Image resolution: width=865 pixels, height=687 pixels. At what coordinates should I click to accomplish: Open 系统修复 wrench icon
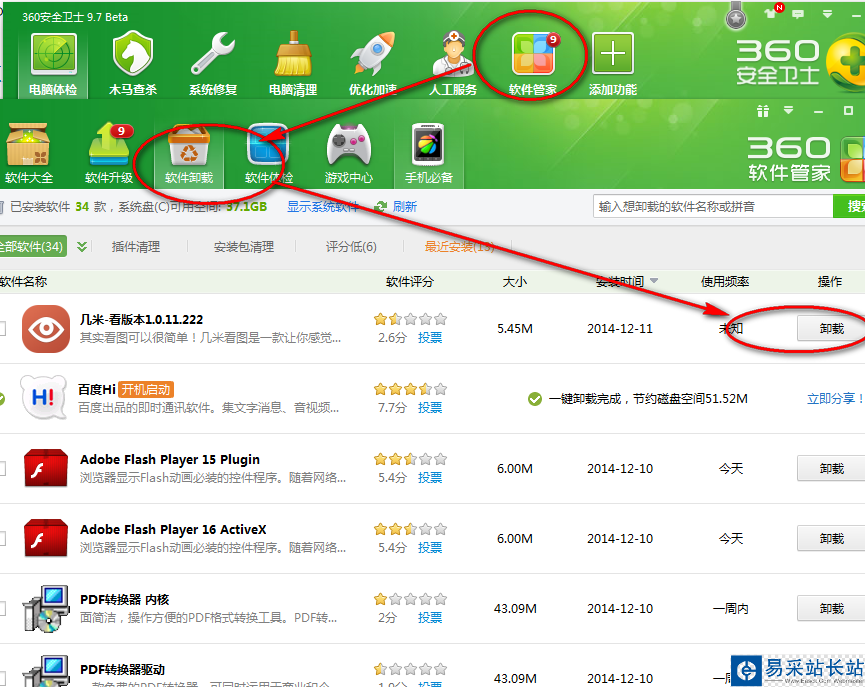coord(213,64)
